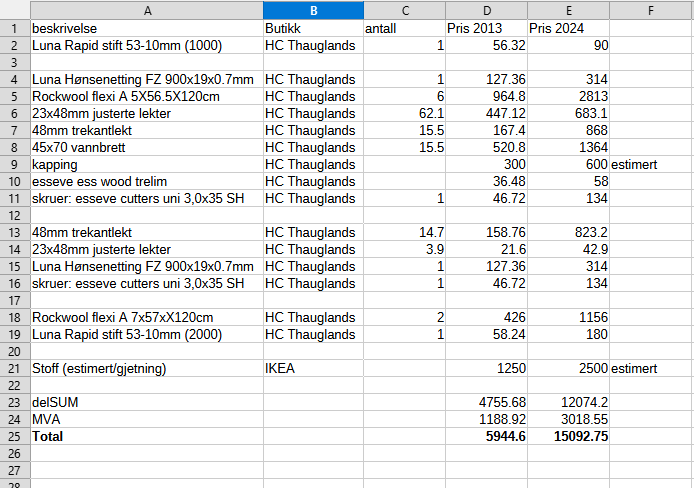Select cell with value 42.9
Viewport: 694px width, 488px height.
568,249
